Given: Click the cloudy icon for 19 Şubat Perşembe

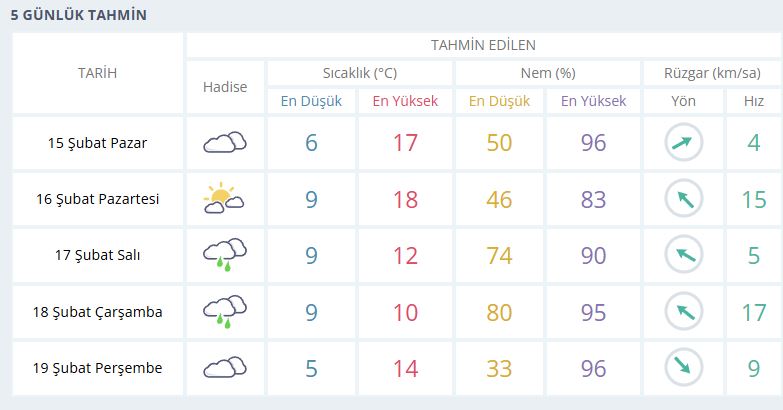Looking at the screenshot, I should click(225, 368).
